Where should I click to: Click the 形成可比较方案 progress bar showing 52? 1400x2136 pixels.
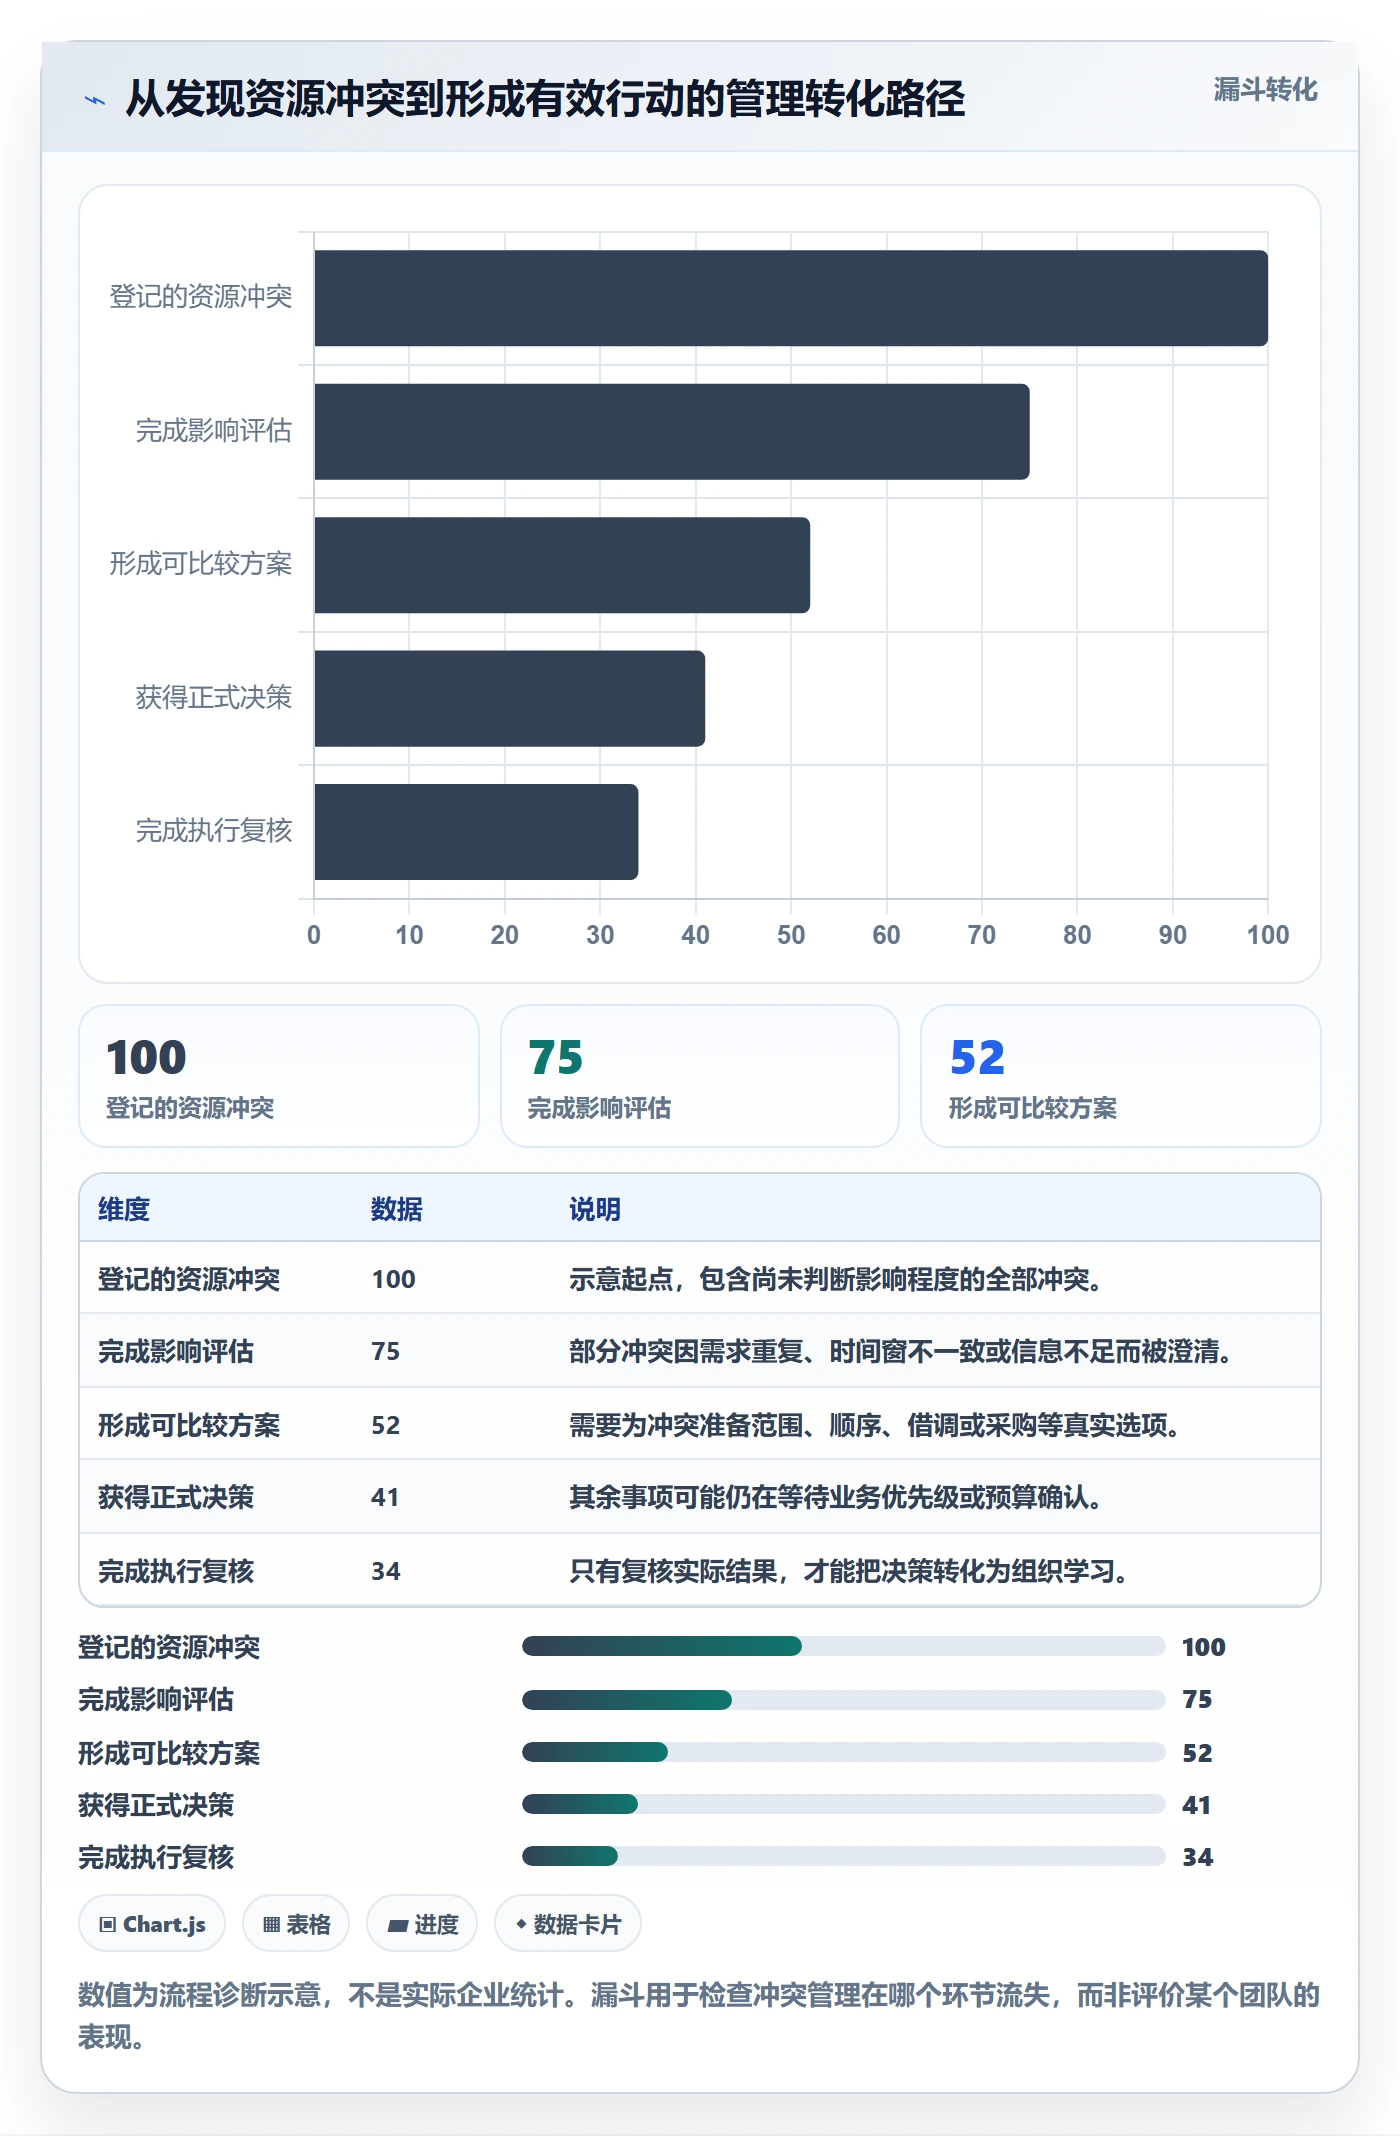[x=844, y=1752]
